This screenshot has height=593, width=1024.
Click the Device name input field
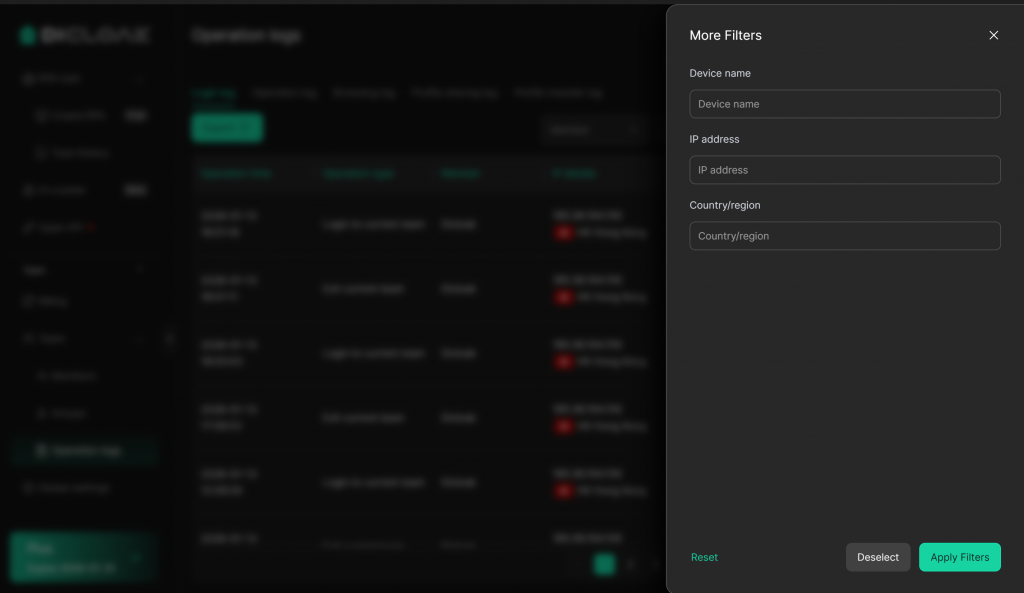point(844,104)
